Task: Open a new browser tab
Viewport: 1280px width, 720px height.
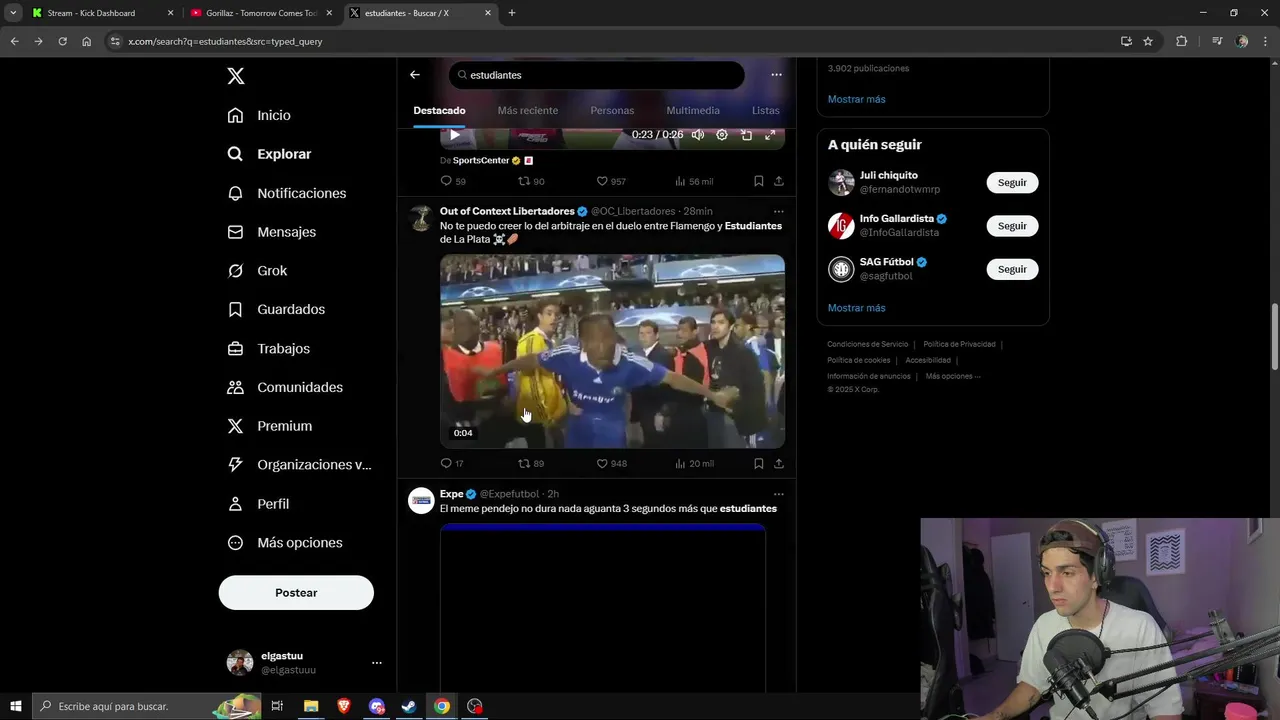Action: 512,13
